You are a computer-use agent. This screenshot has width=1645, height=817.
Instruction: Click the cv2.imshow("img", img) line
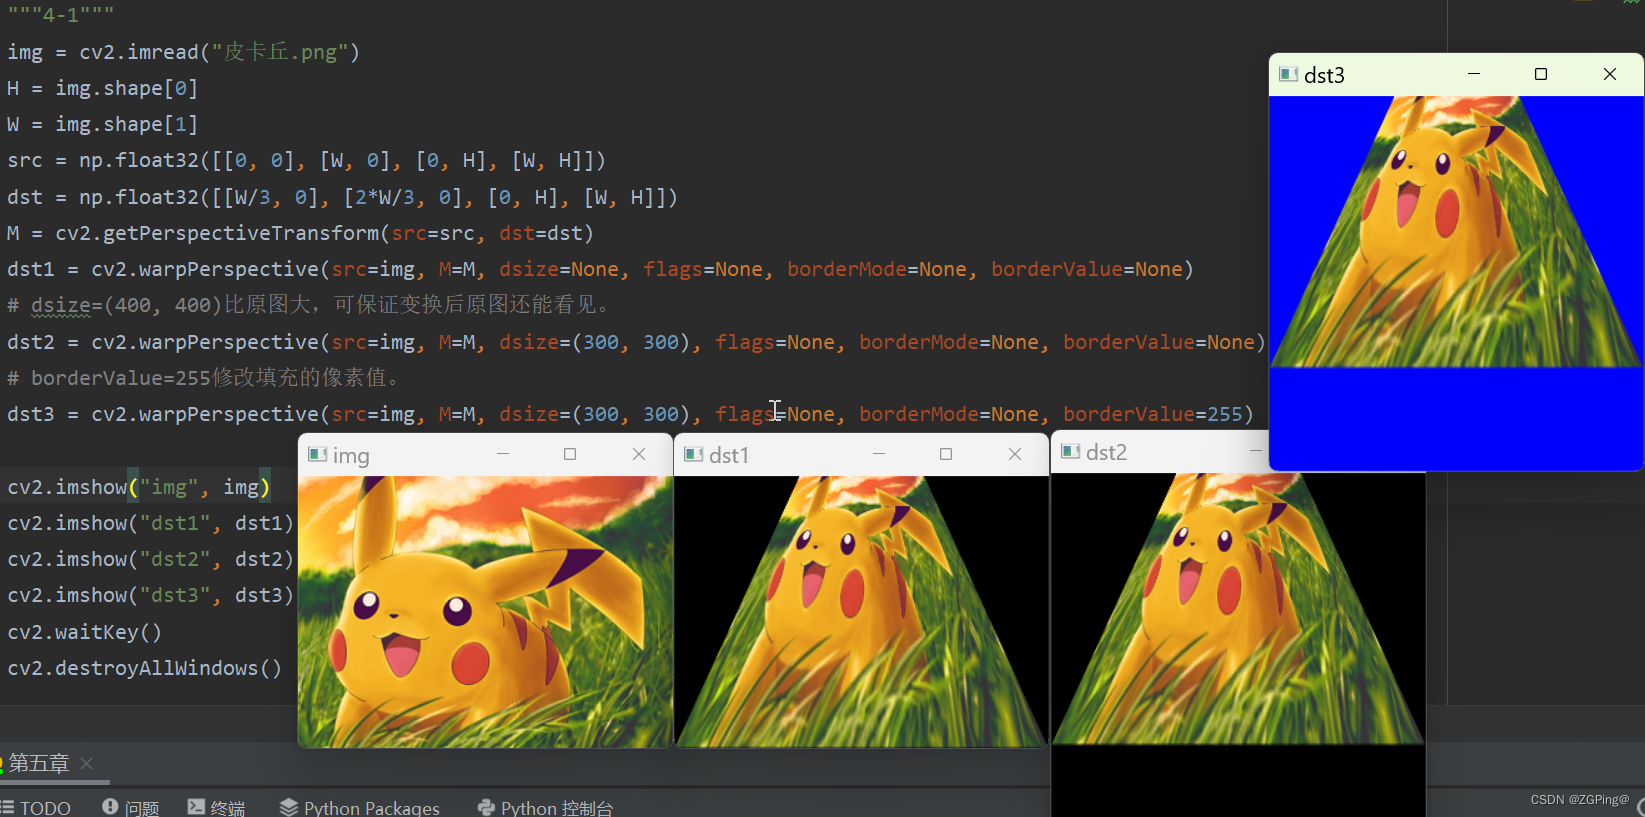139,487
